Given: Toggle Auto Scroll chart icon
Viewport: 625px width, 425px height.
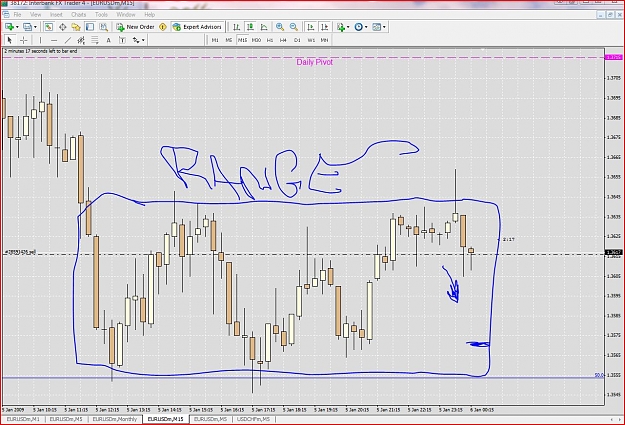Looking at the screenshot, I should (311, 27).
